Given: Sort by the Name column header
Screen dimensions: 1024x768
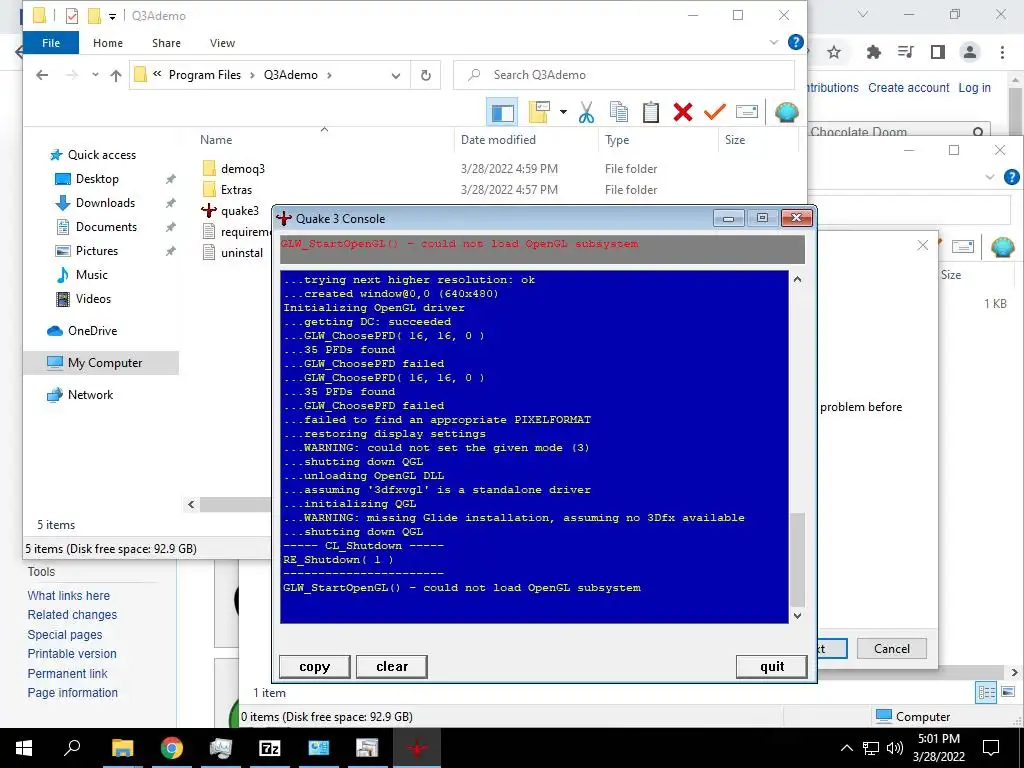Looking at the screenshot, I should click(x=216, y=140).
